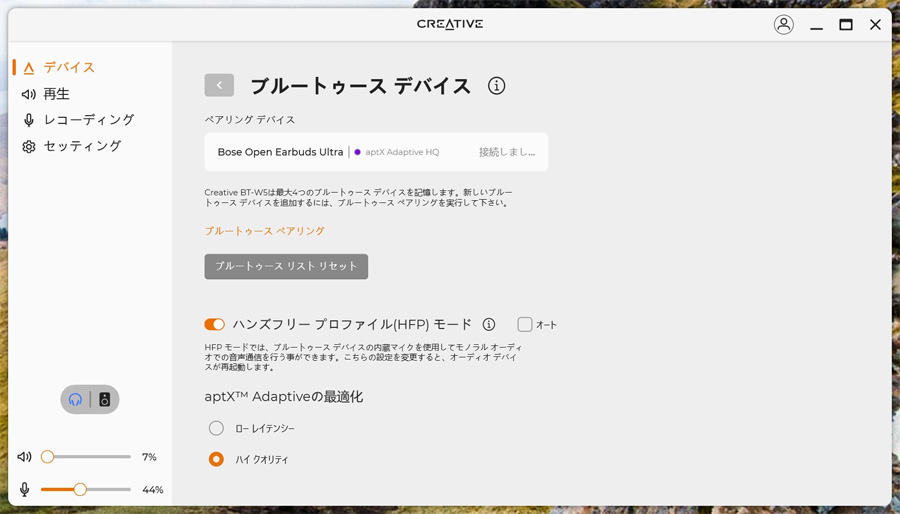Switch output to headphones icon

coord(76,399)
